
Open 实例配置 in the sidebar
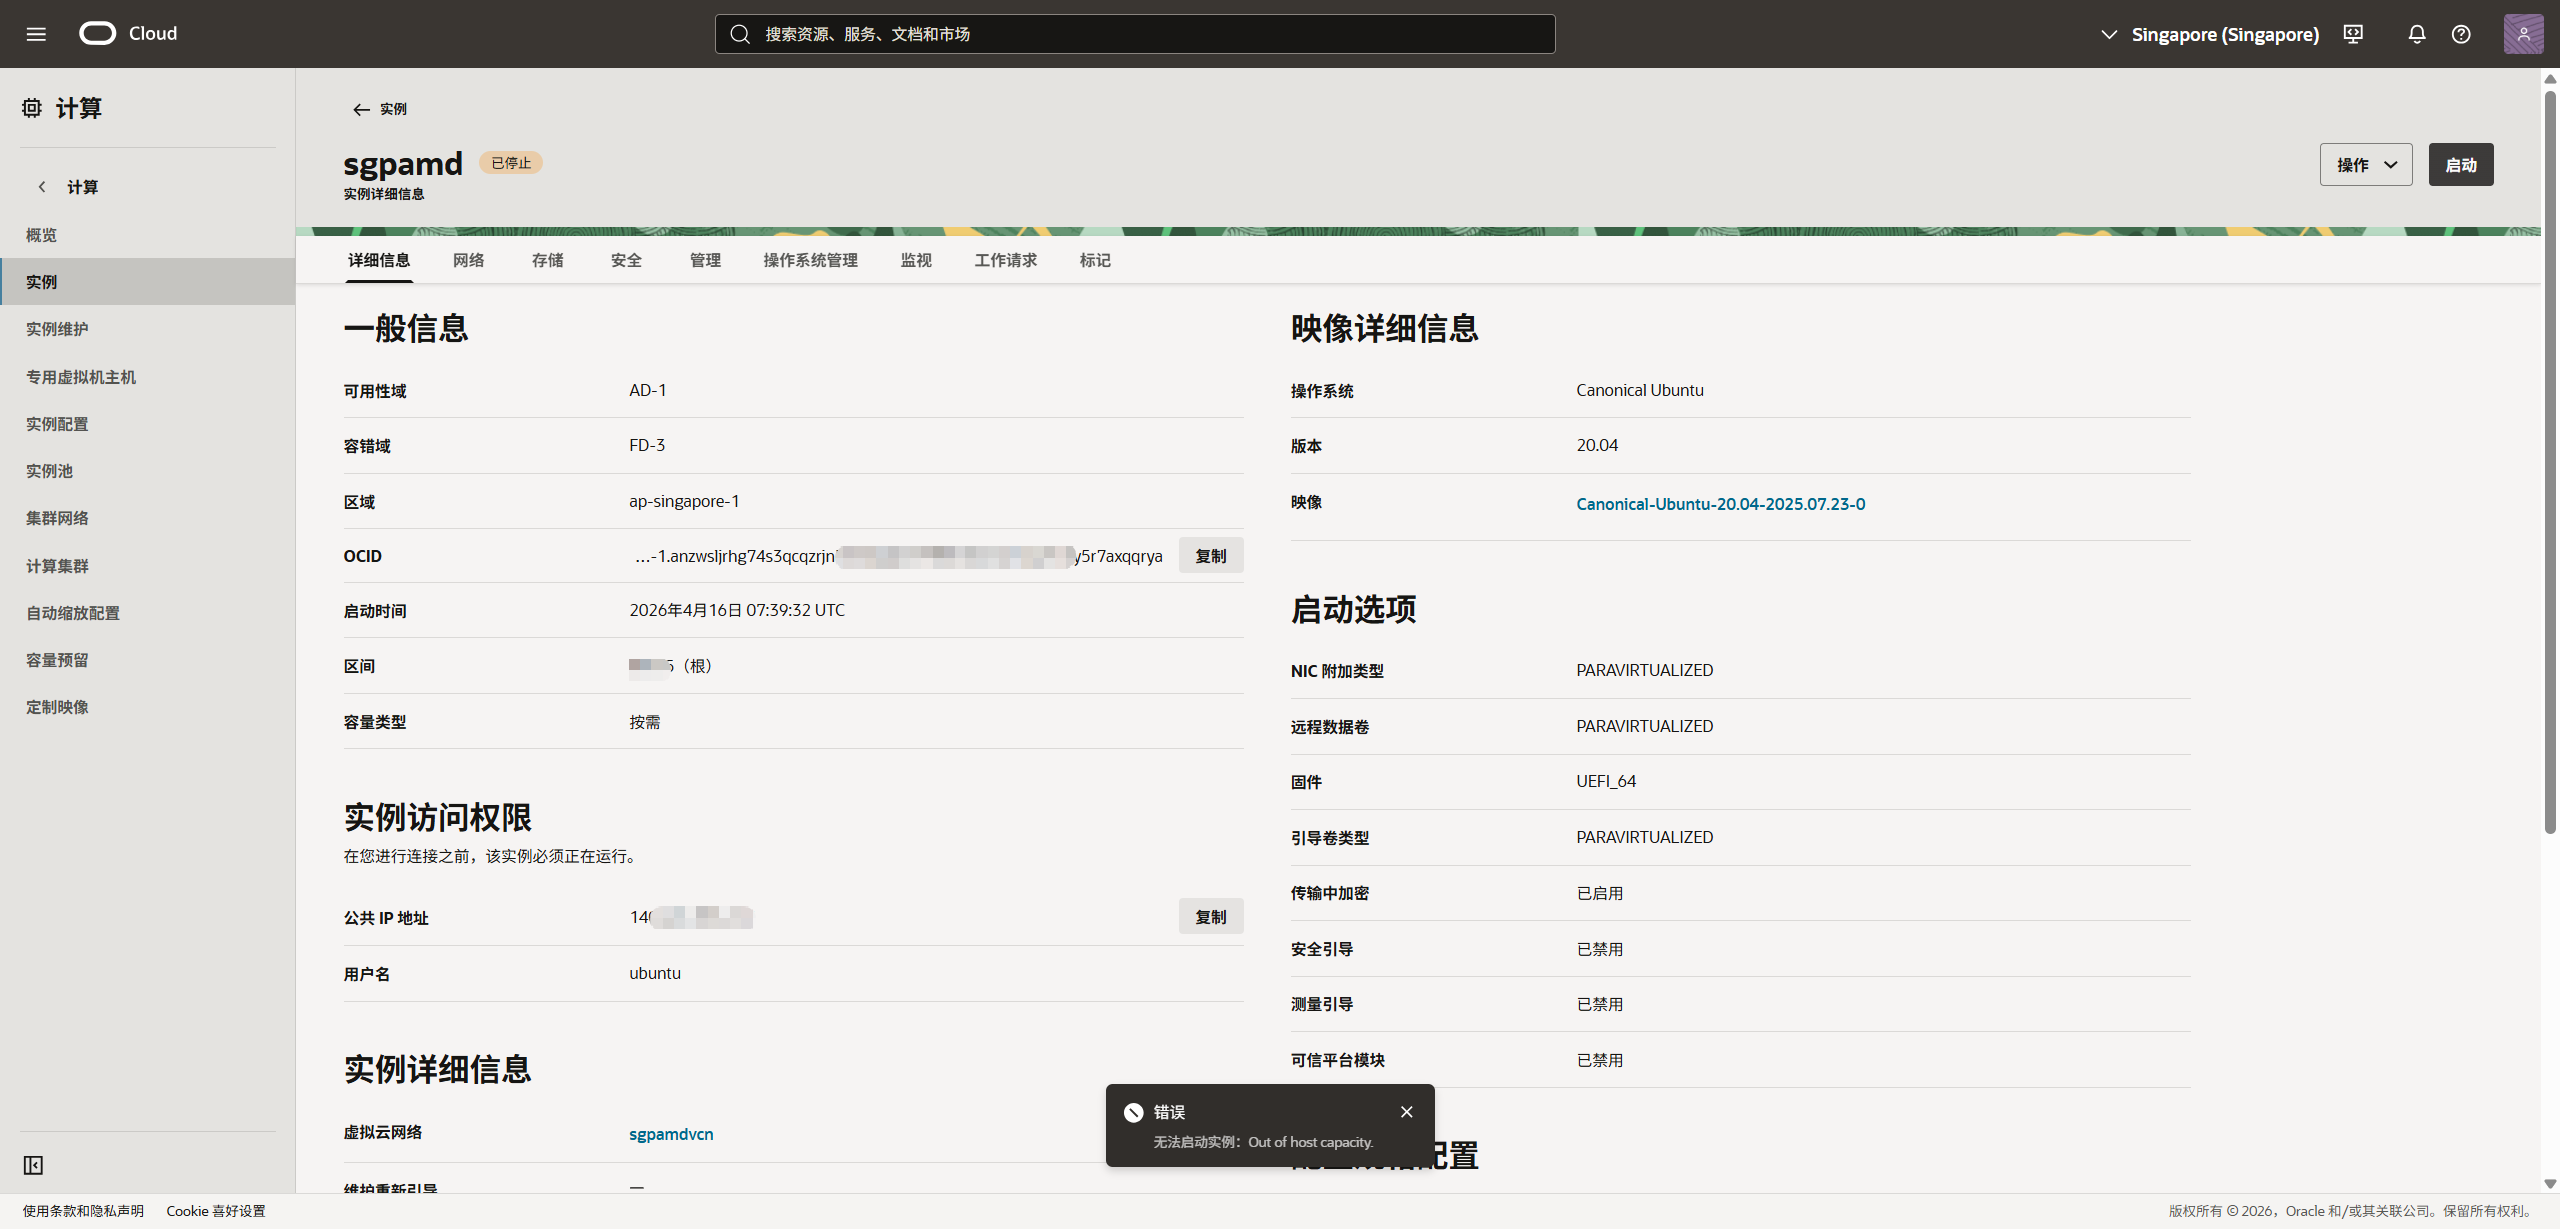tap(148, 424)
